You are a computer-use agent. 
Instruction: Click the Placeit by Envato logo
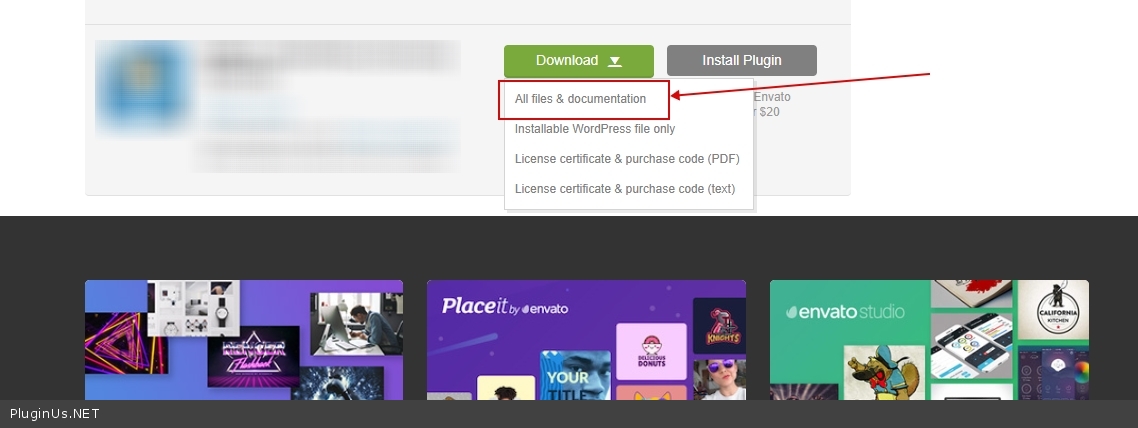(x=505, y=308)
